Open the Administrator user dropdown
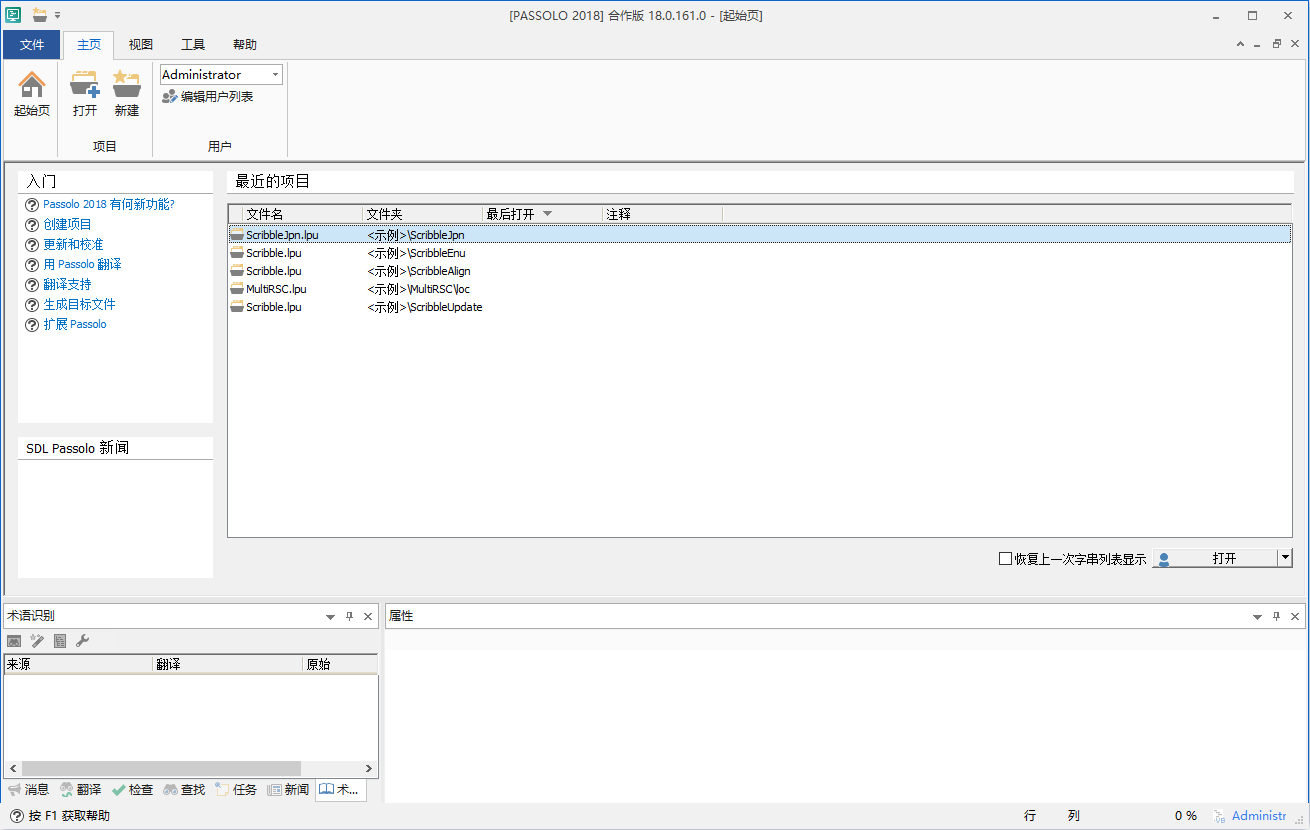Viewport: 1310px width, 830px height. (x=275, y=75)
